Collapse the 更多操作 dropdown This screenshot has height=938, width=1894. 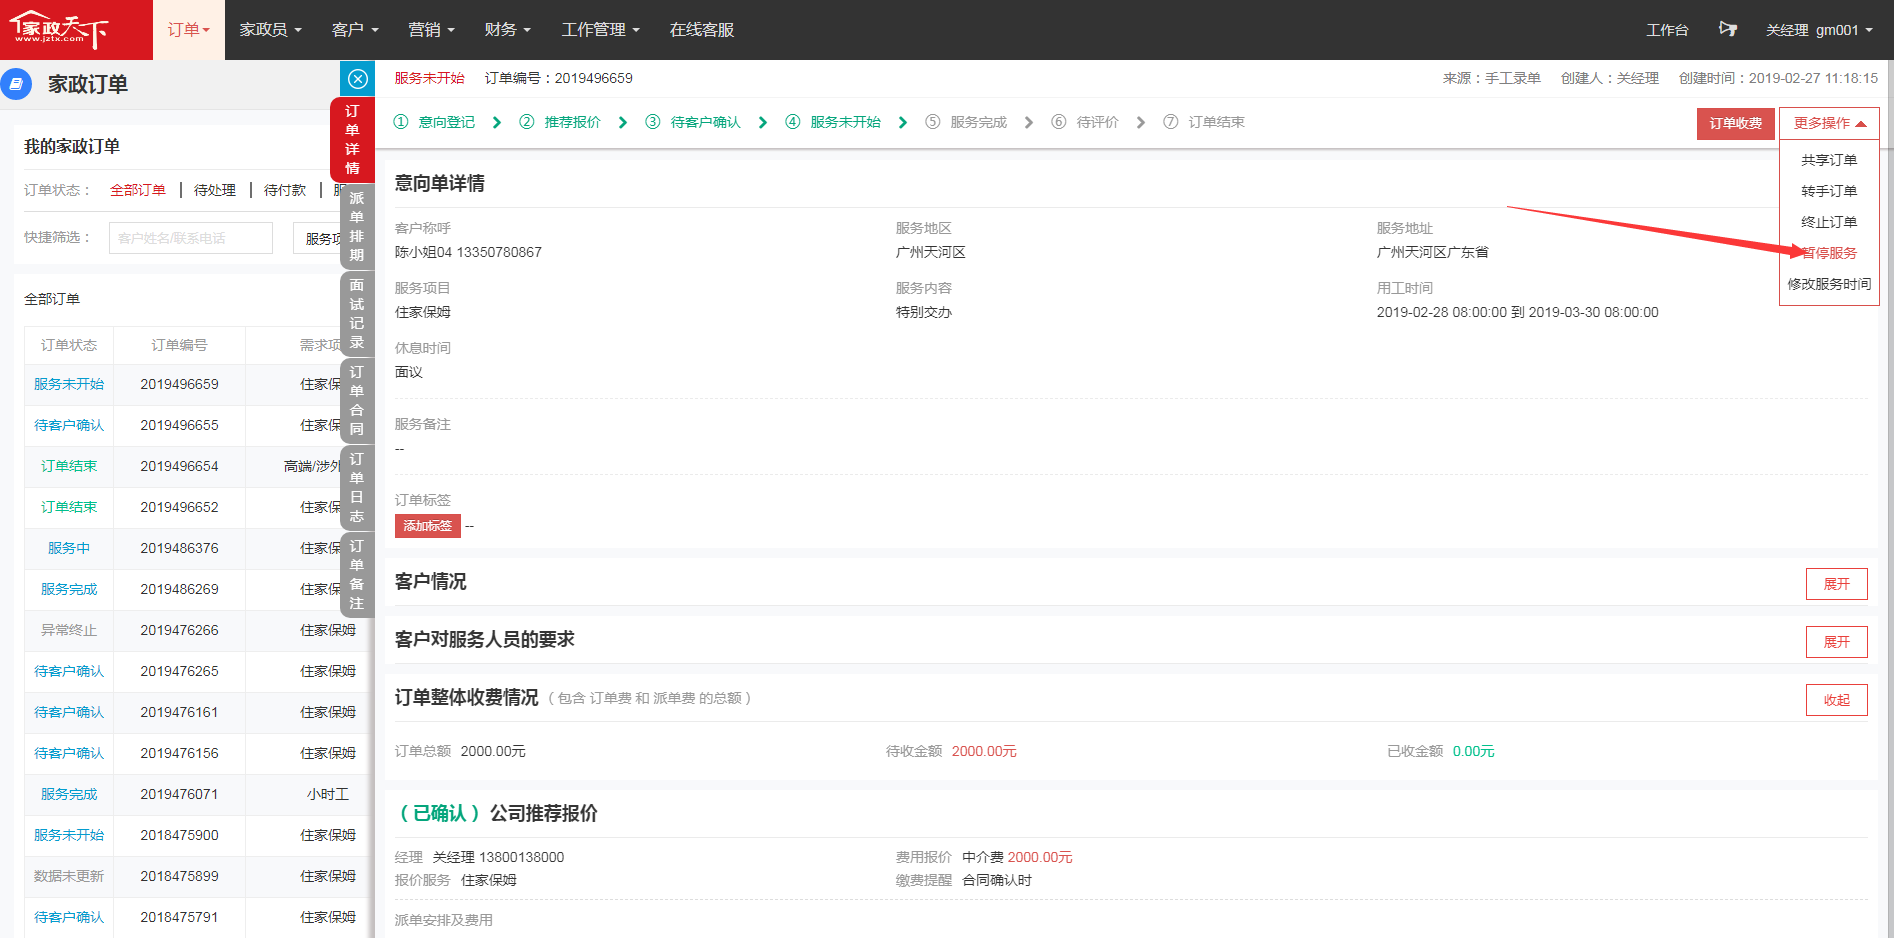click(x=1829, y=124)
